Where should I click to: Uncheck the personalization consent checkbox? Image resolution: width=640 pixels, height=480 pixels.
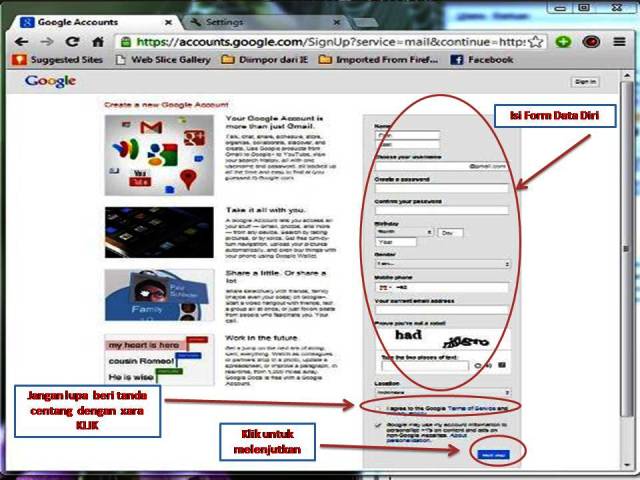point(378,425)
